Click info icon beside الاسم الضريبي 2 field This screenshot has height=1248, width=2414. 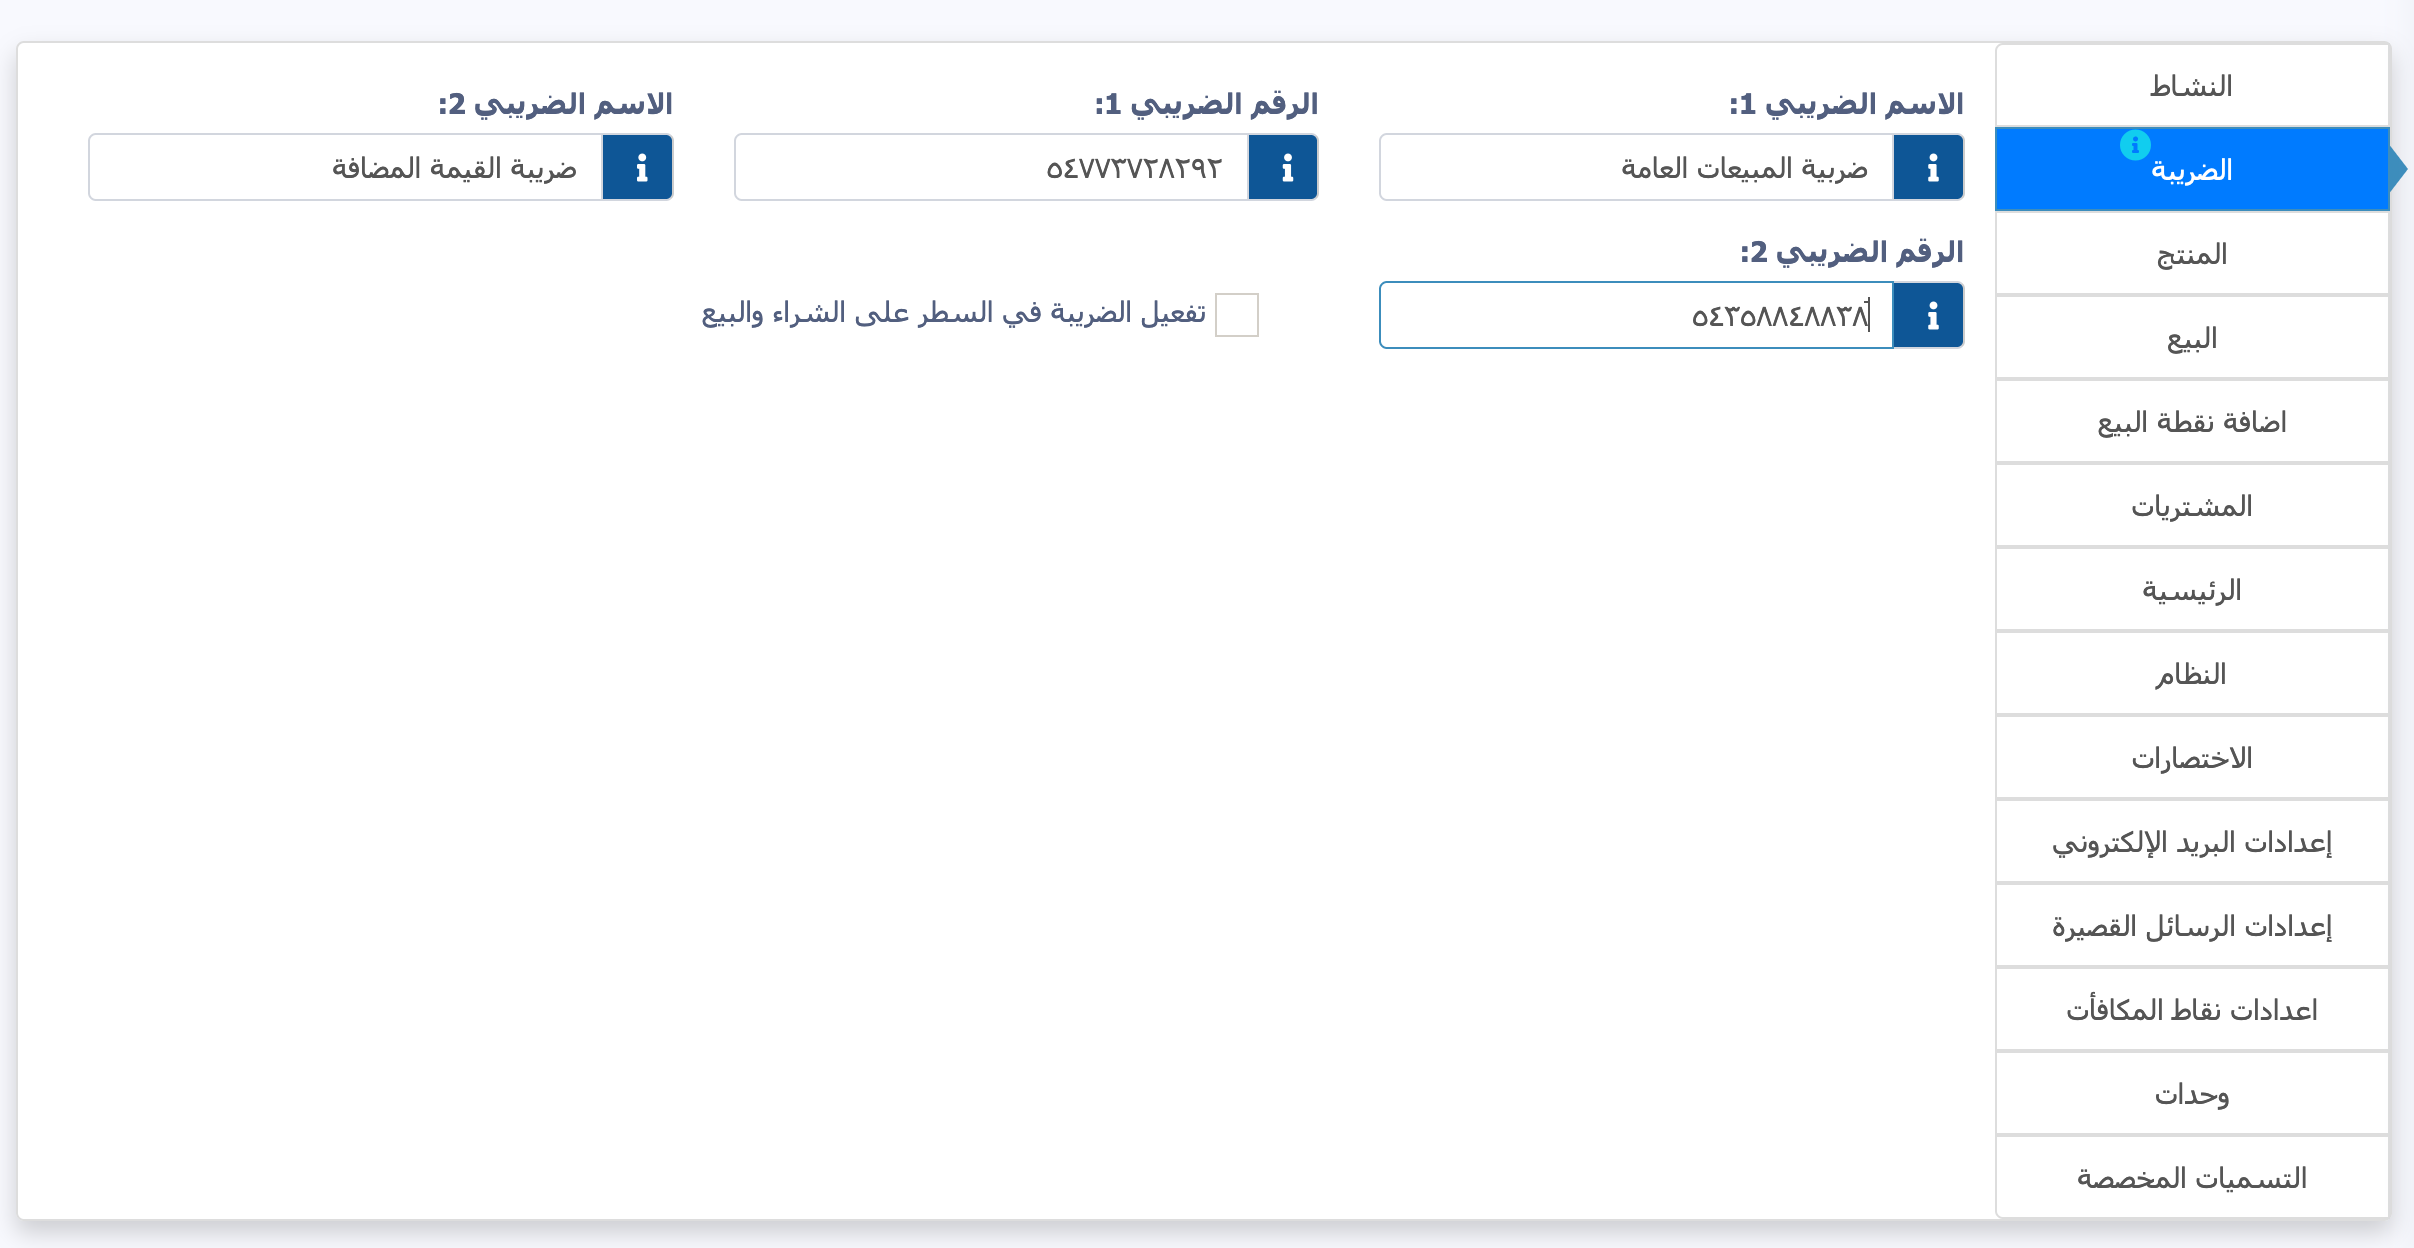pyautogui.click(x=638, y=168)
